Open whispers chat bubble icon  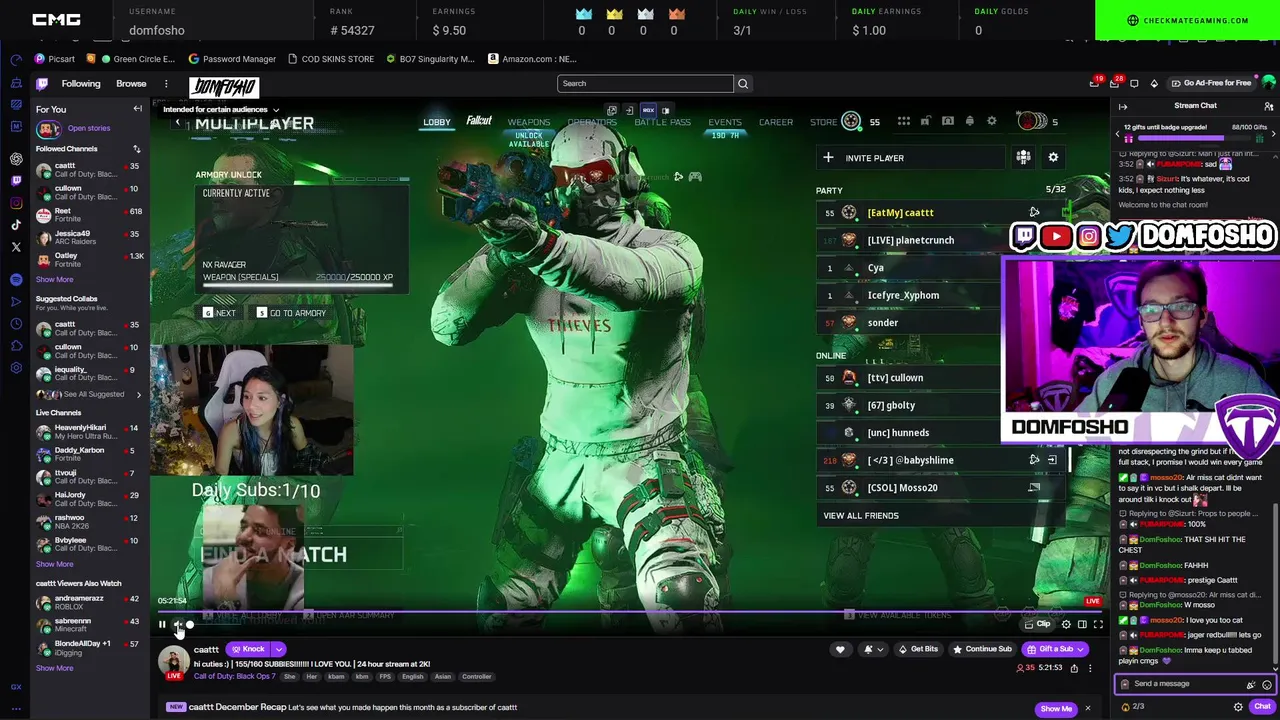1135,84
